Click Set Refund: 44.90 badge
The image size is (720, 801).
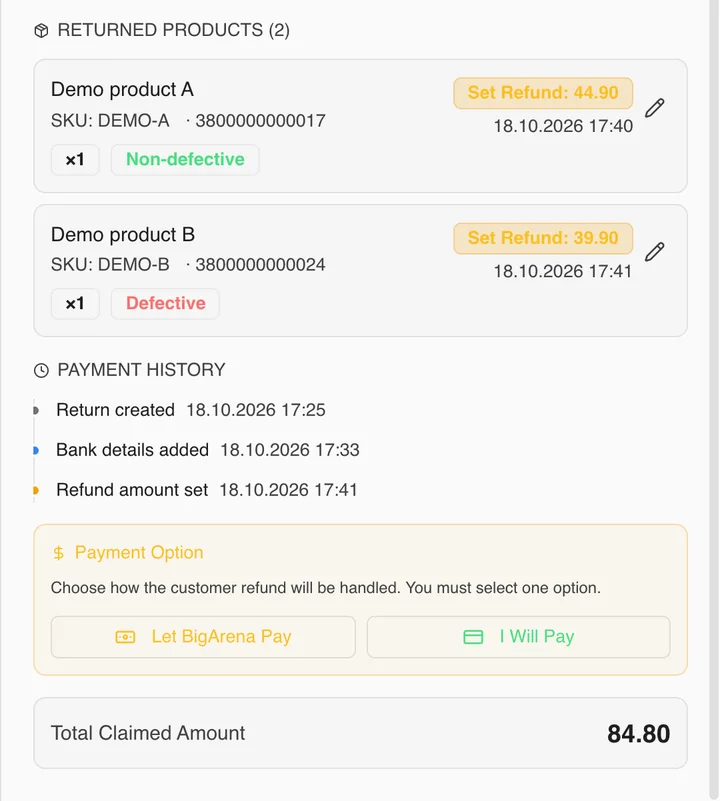point(543,93)
